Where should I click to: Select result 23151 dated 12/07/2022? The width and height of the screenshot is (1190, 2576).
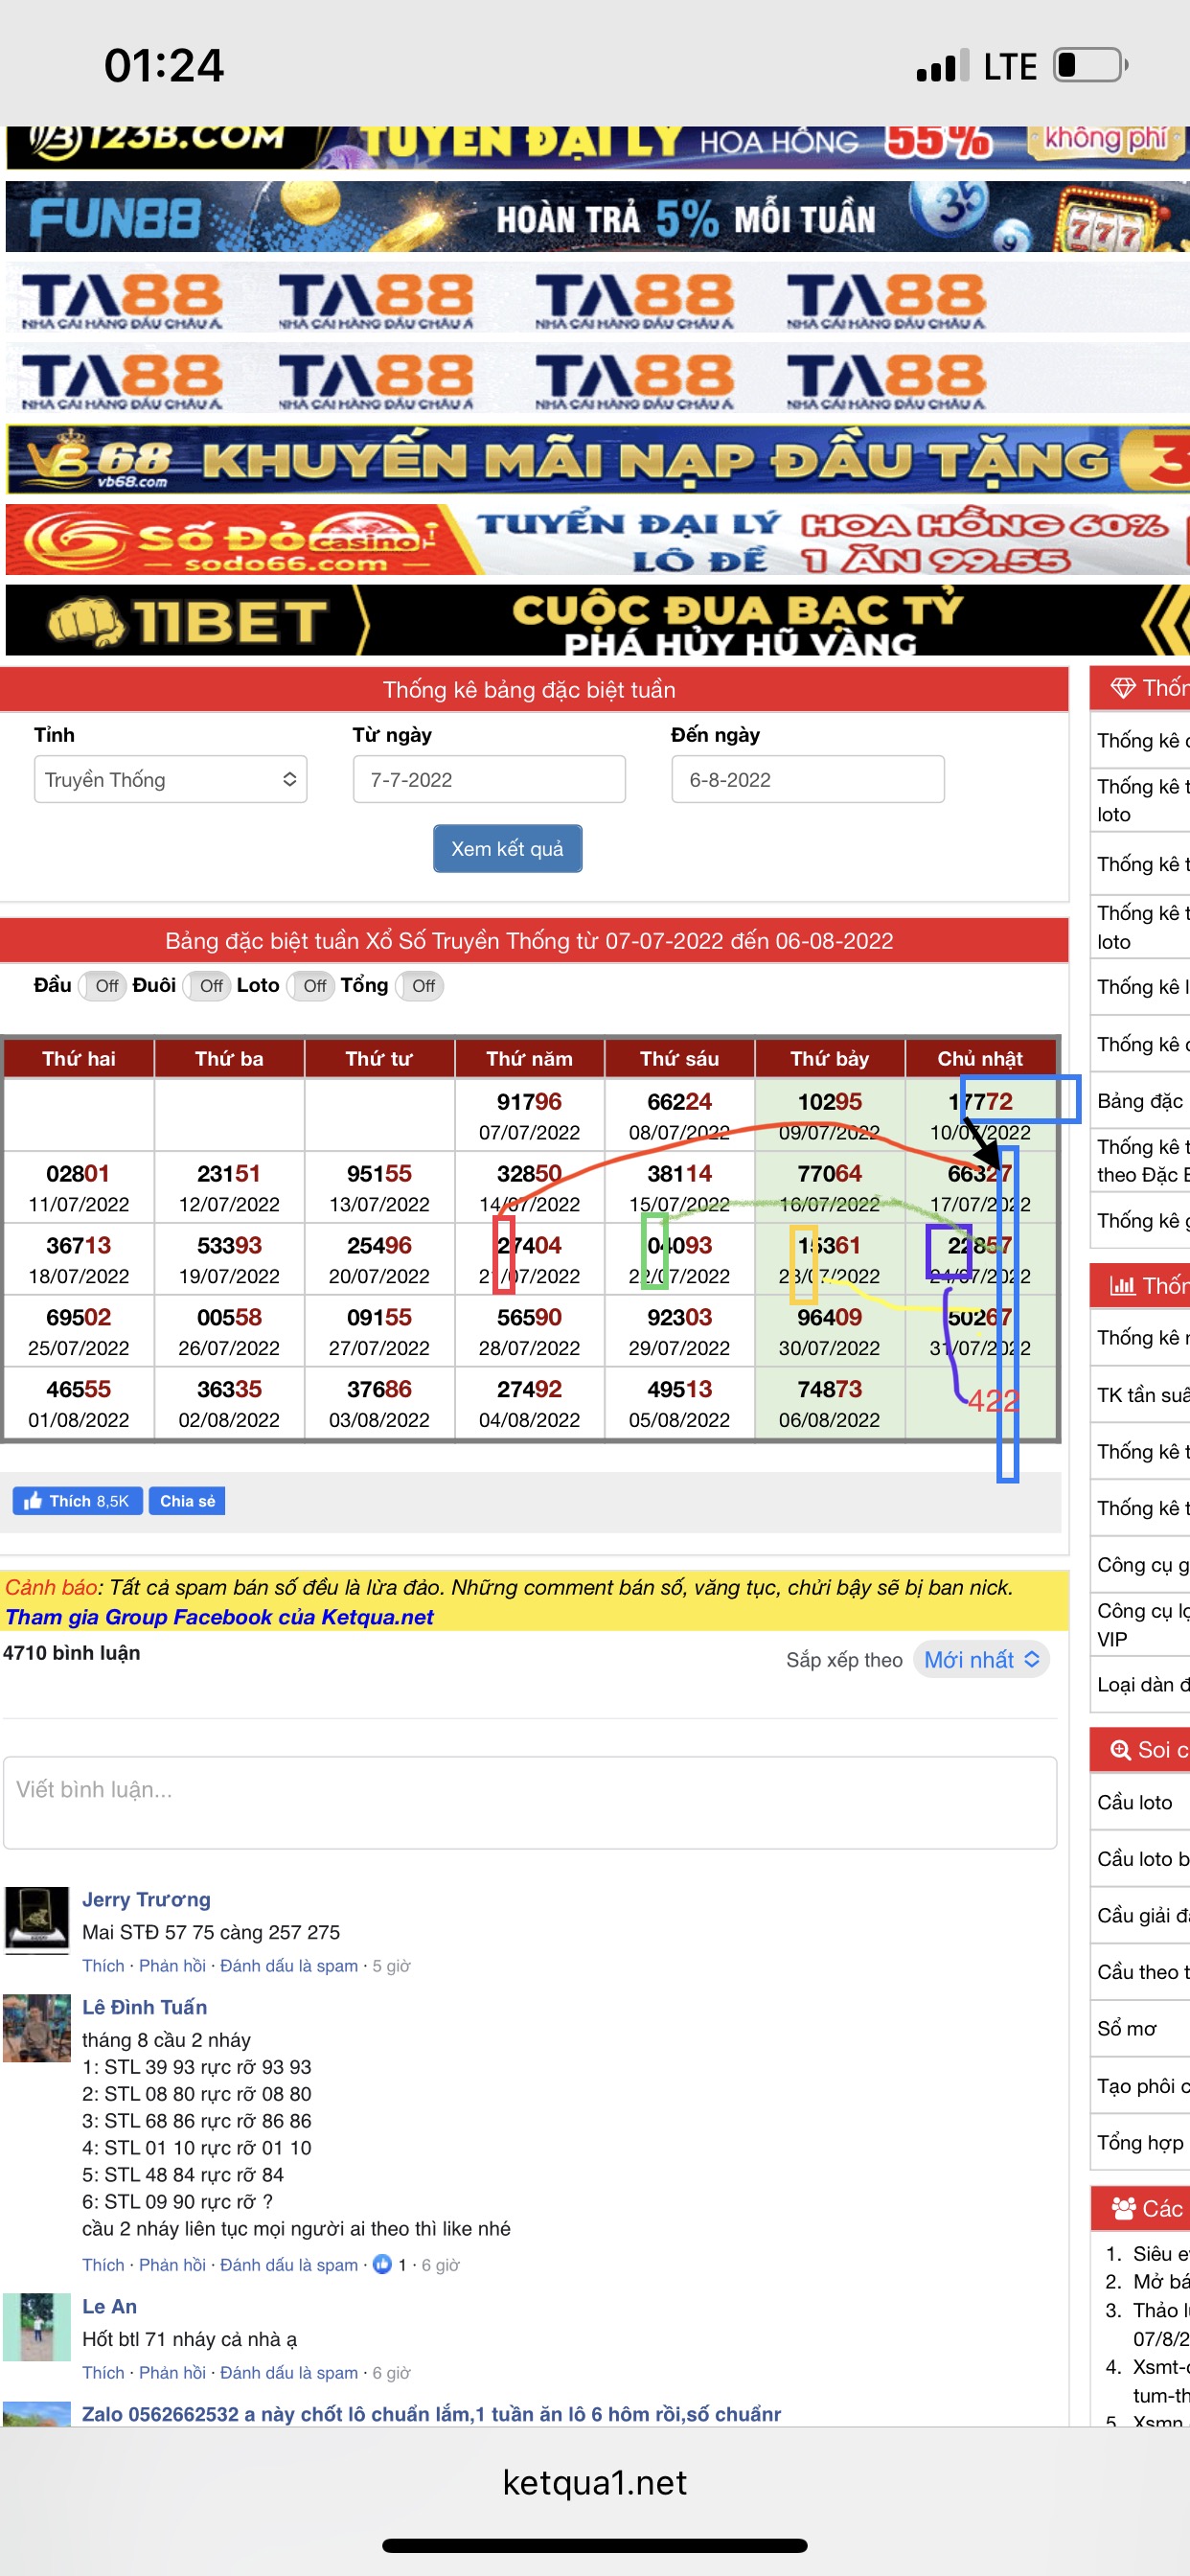click(x=229, y=1187)
